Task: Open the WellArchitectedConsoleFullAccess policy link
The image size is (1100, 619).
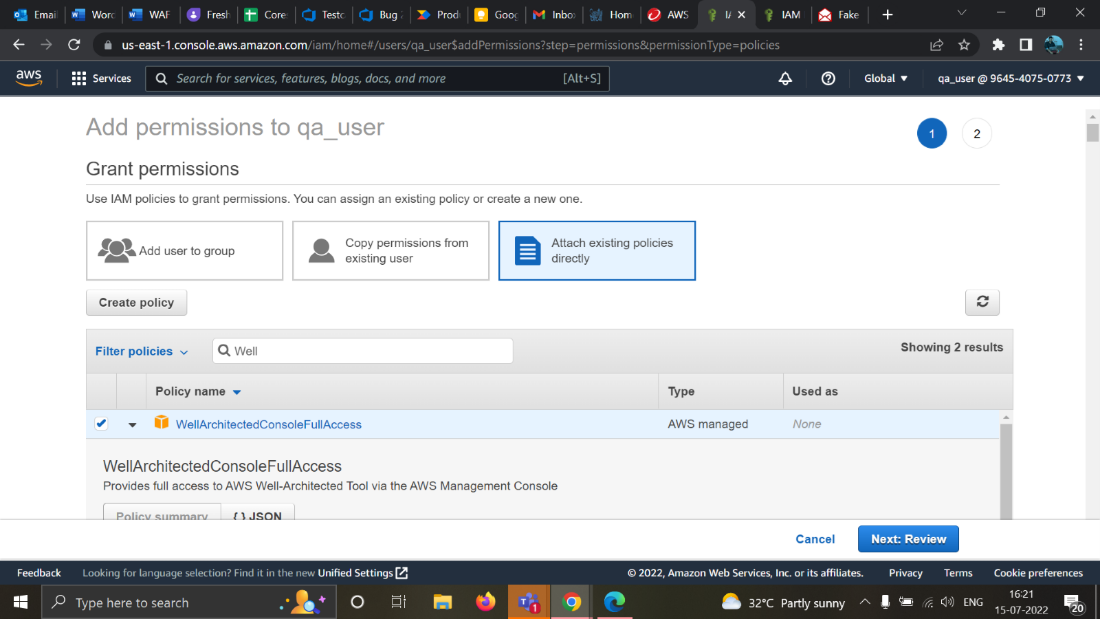Action: tap(269, 424)
